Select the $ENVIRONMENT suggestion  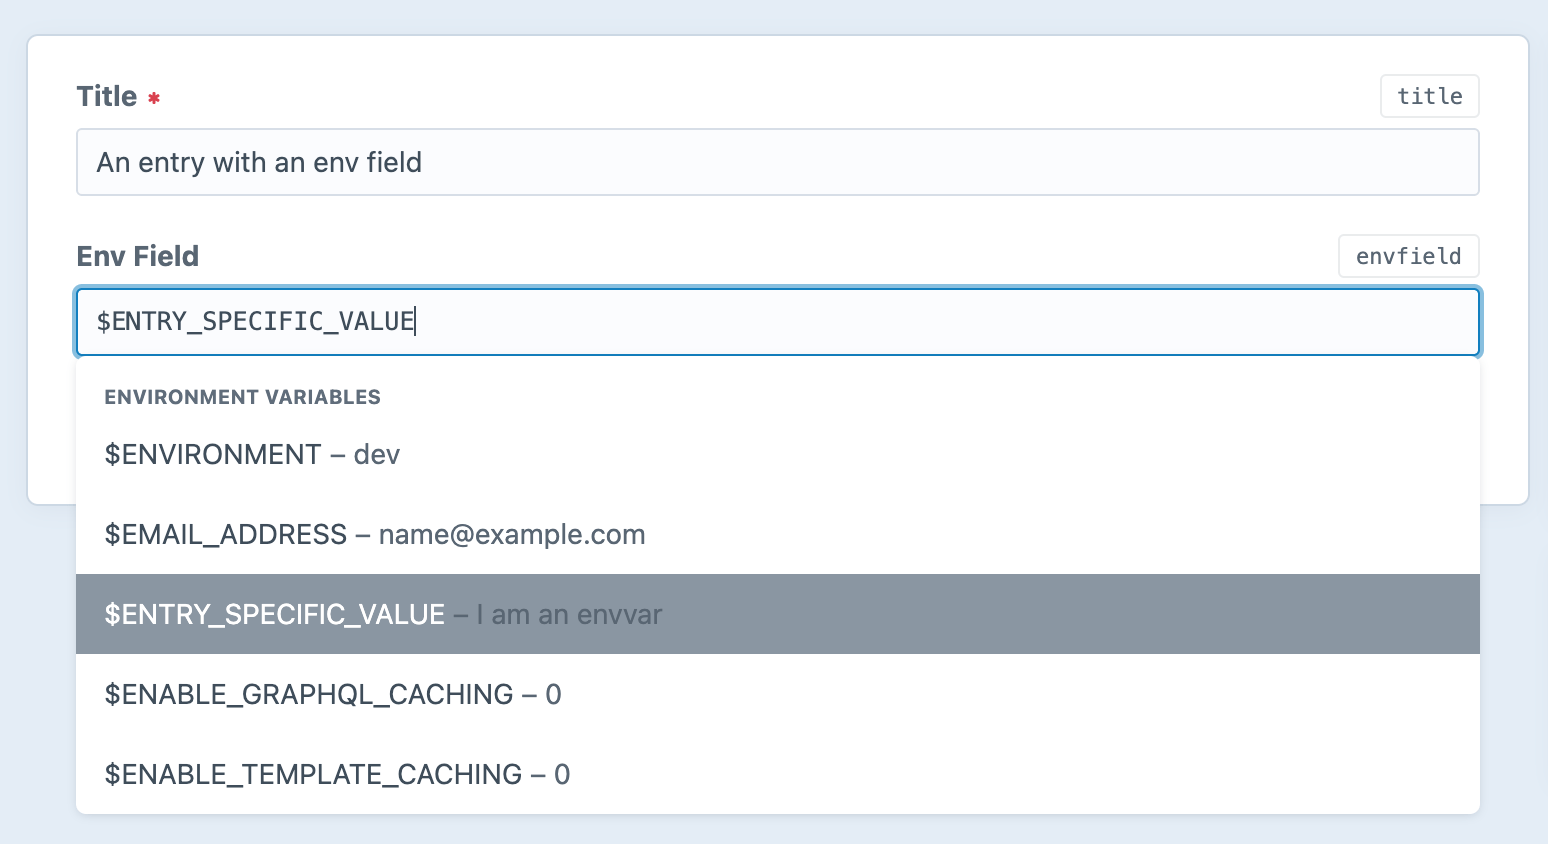(x=212, y=455)
